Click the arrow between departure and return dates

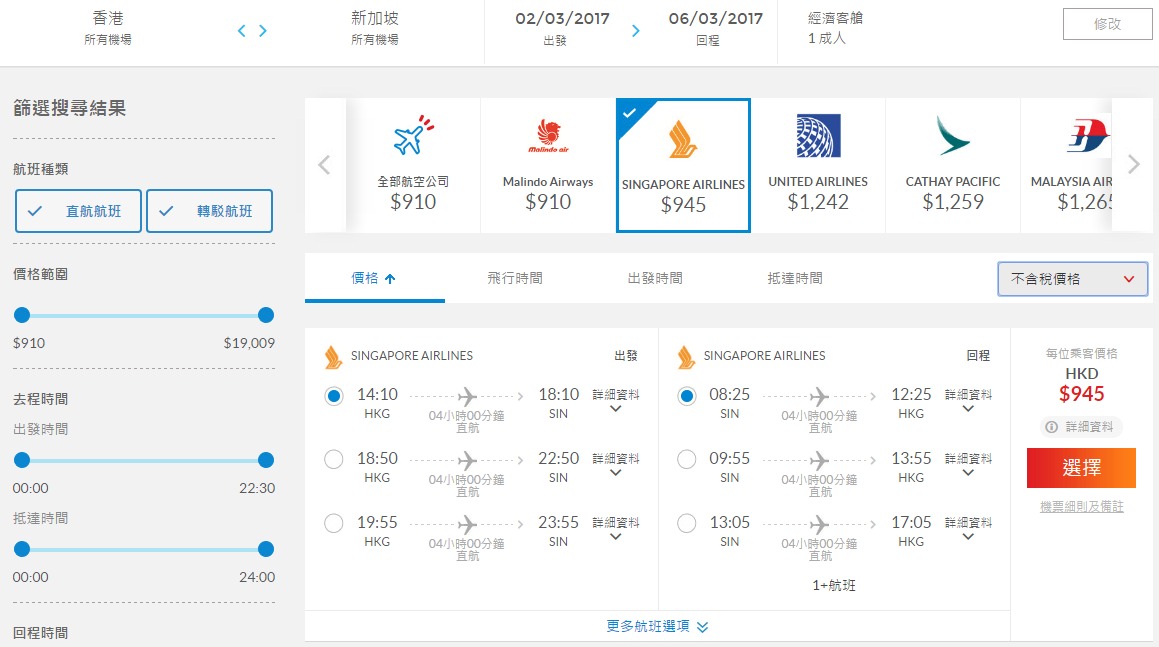coord(636,30)
